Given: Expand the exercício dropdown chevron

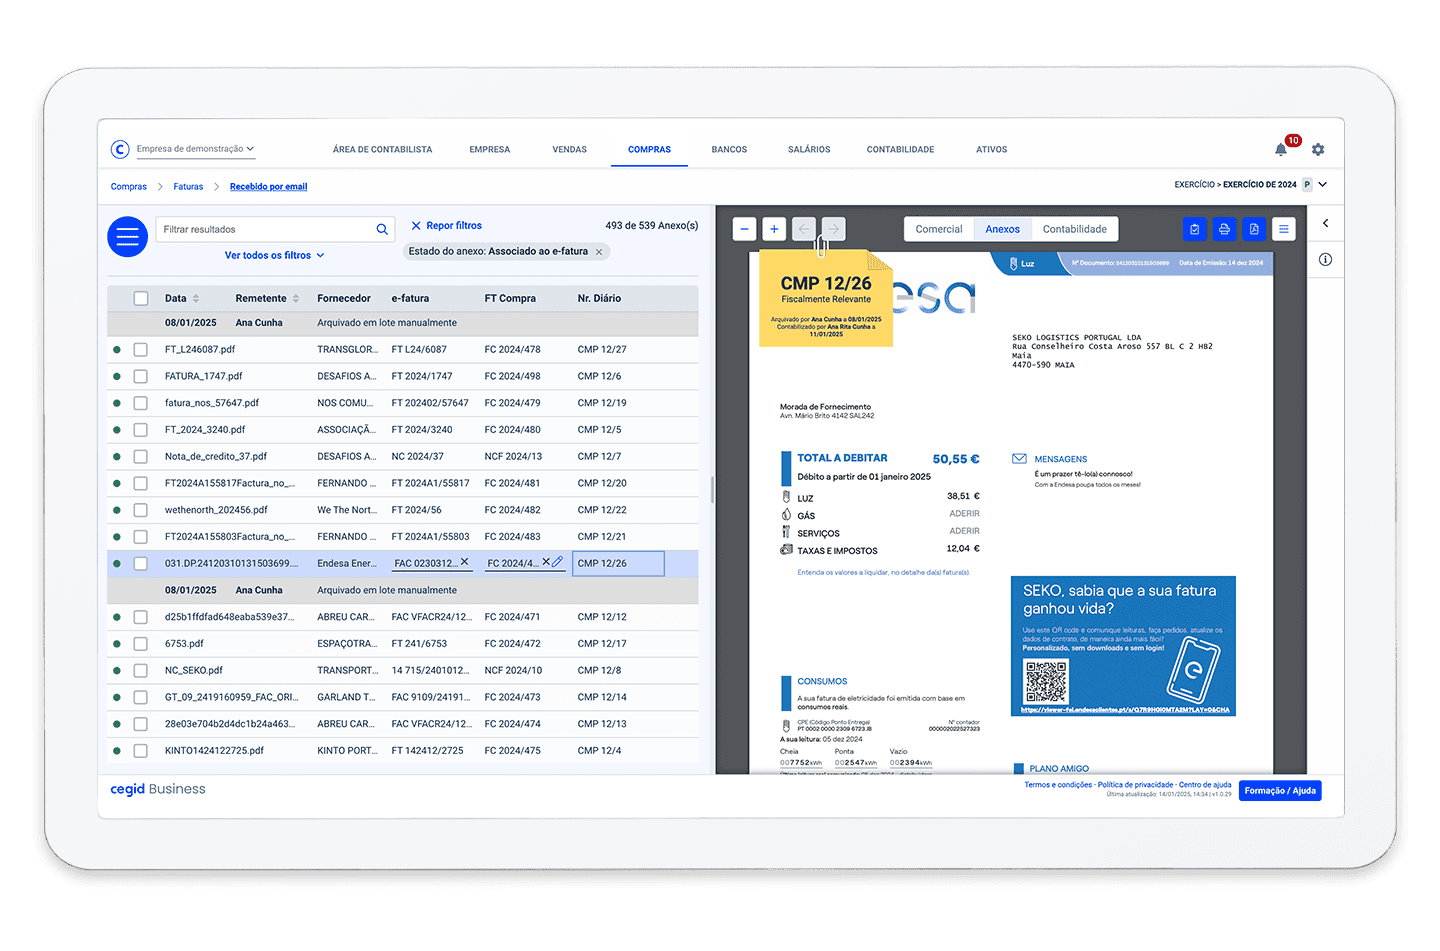Looking at the screenshot, I should (x=1322, y=185).
